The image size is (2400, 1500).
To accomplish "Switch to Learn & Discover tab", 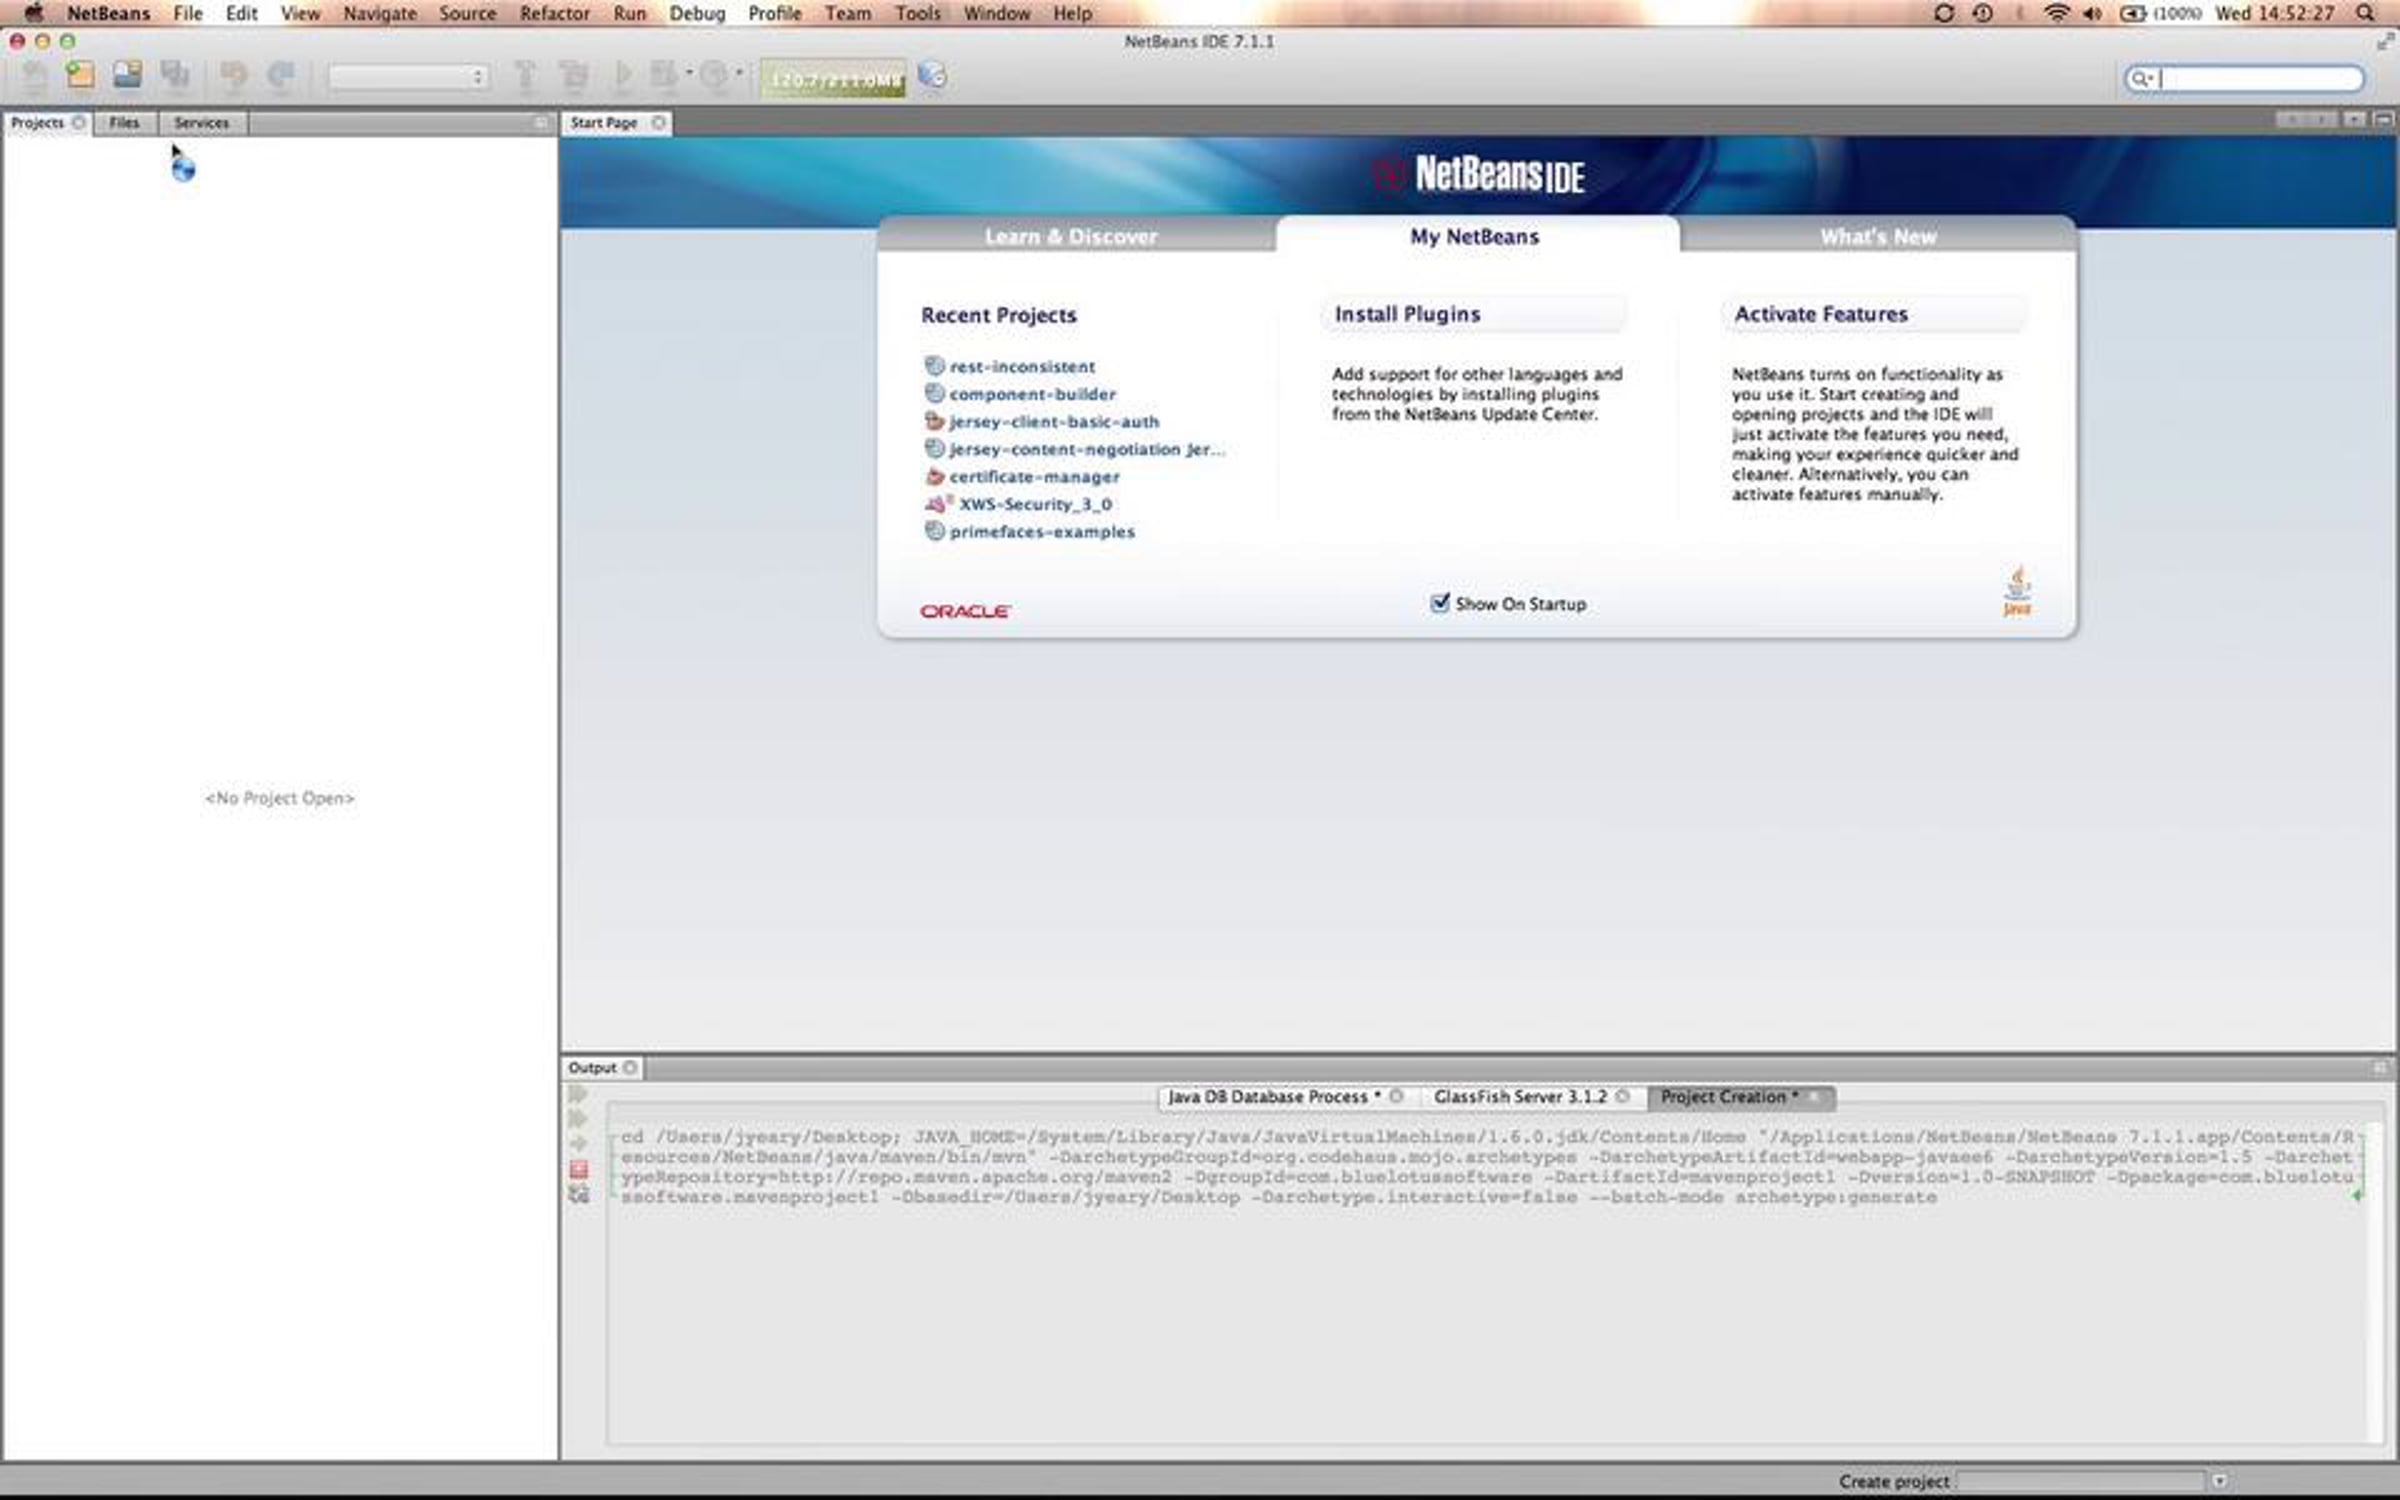I will click(1070, 237).
